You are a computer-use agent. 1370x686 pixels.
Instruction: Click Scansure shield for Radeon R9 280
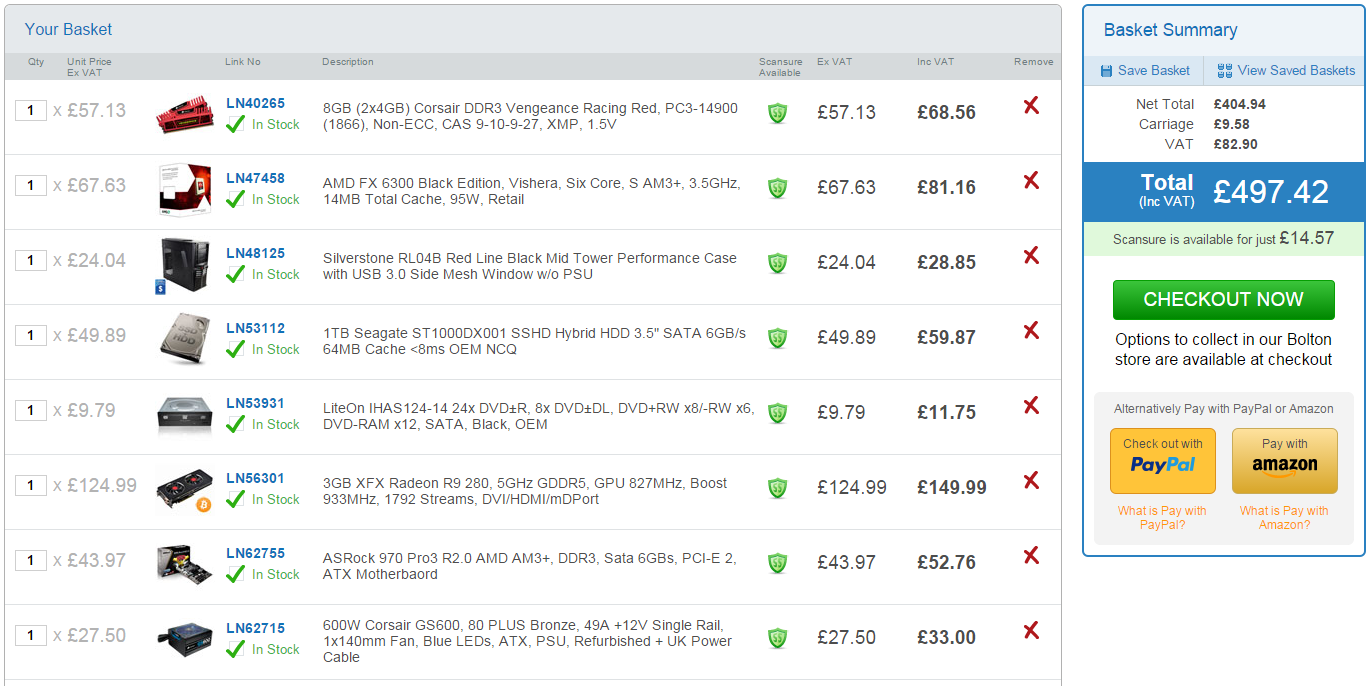tap(777, 488)
